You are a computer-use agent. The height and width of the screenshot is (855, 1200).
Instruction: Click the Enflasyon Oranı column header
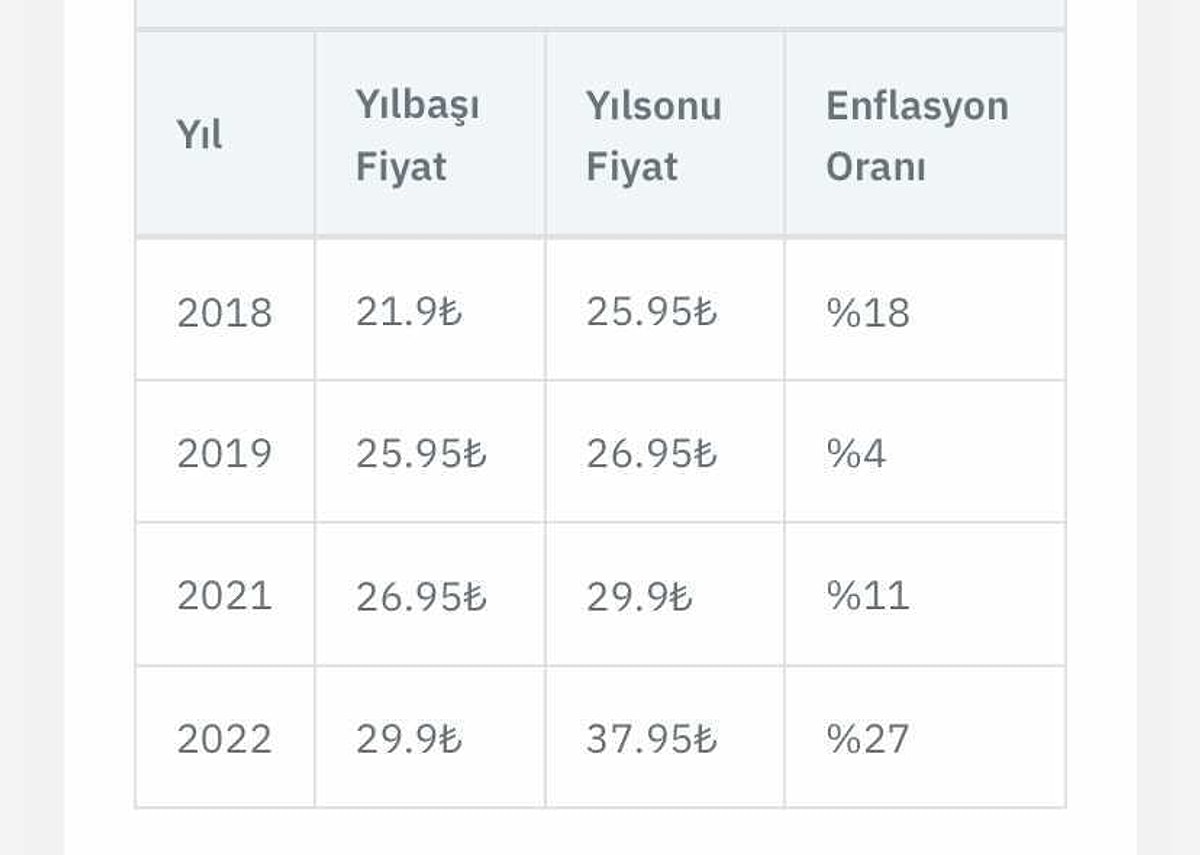click(x=917, y=135)
